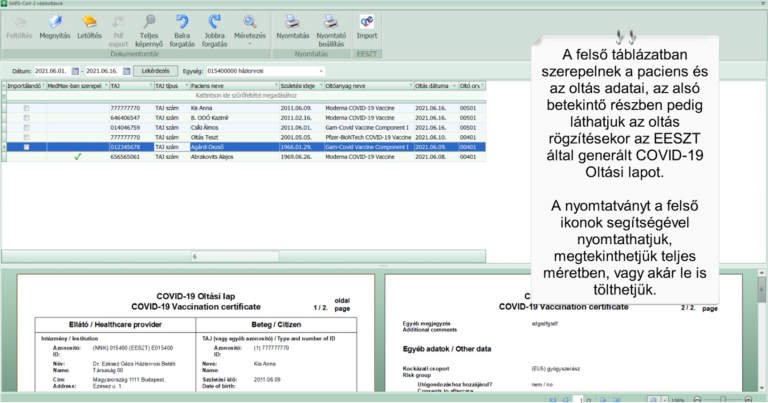The image size is (768, 403).
Task: Rotate document left with Balra forgatás
Action: pyautogui.click(x=182, y=27)
